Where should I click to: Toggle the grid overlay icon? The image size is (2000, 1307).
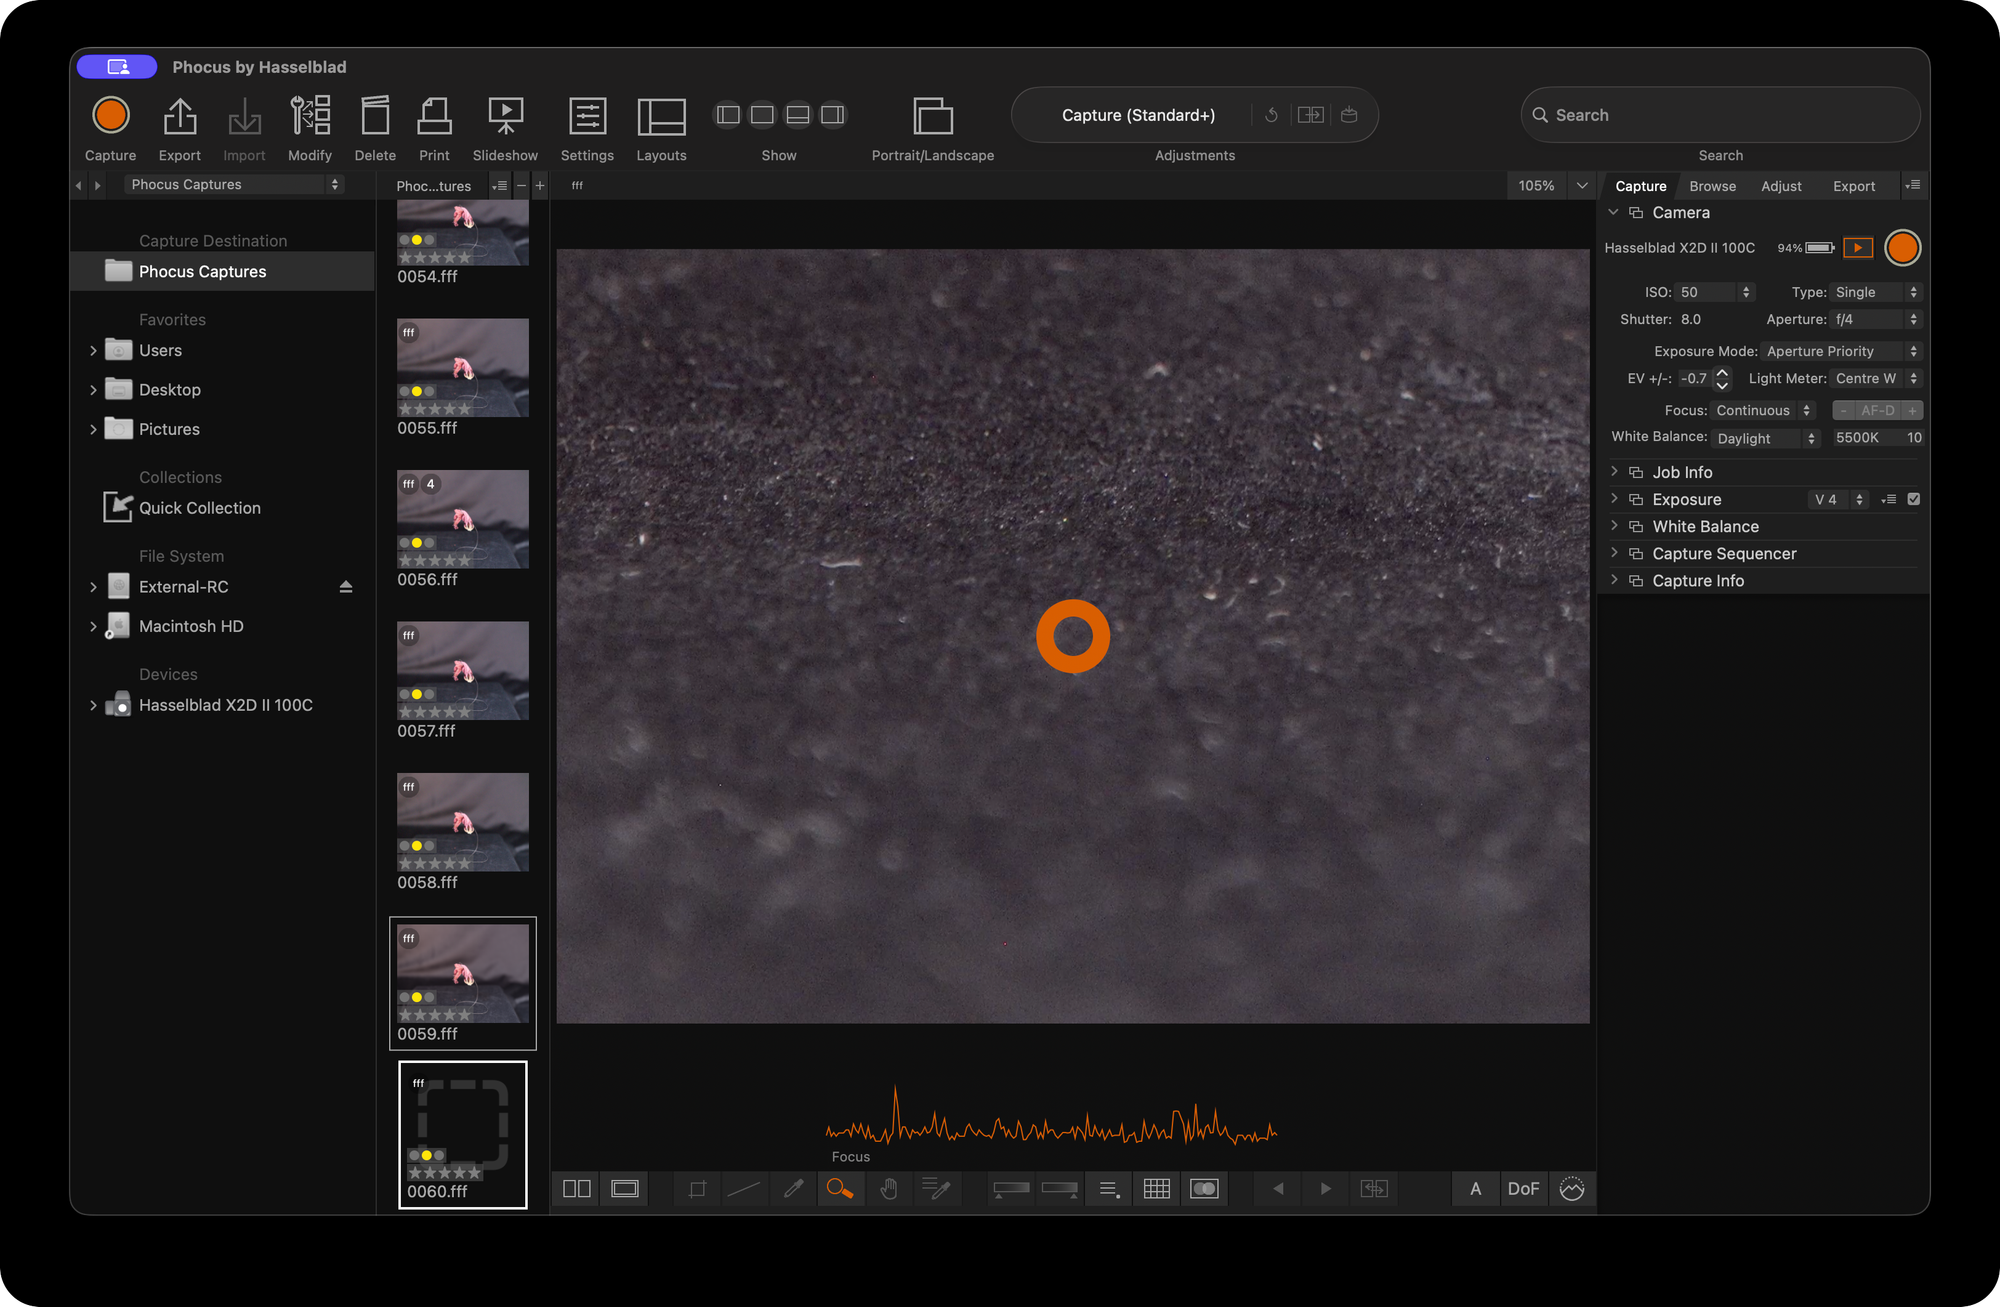point(1157,1189)
